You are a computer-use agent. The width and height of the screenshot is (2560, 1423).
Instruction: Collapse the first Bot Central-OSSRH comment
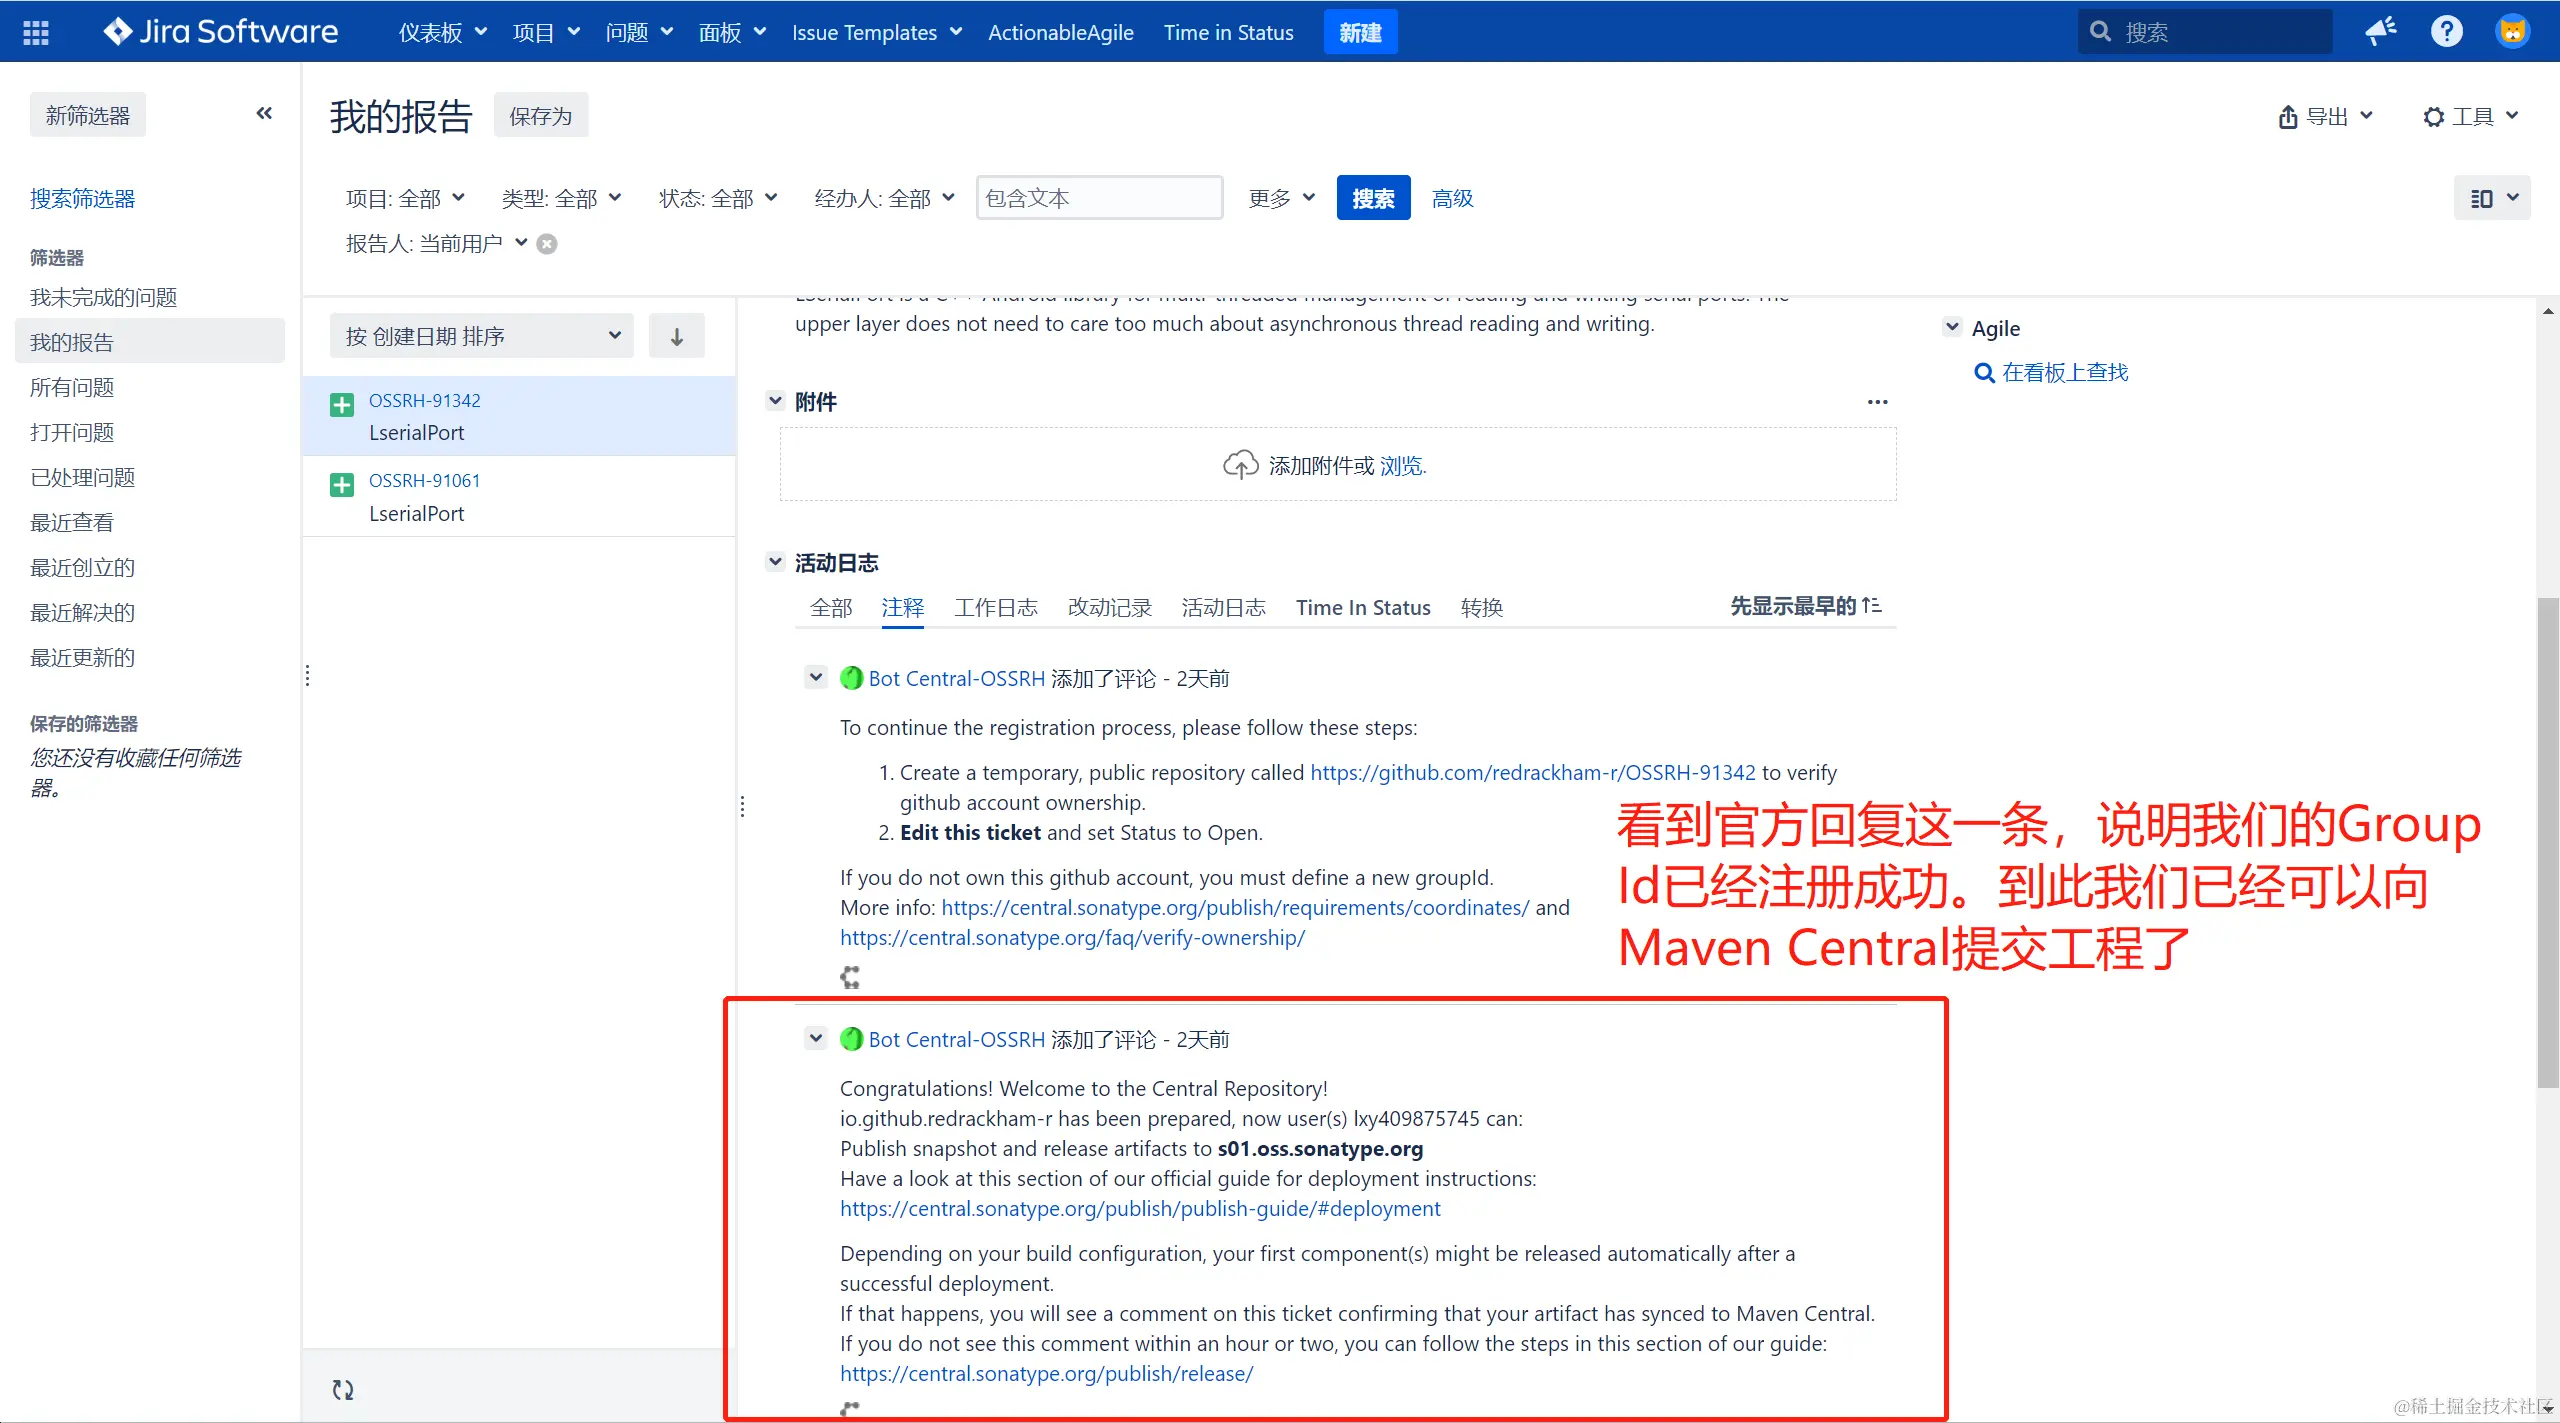tap(816, 678)
